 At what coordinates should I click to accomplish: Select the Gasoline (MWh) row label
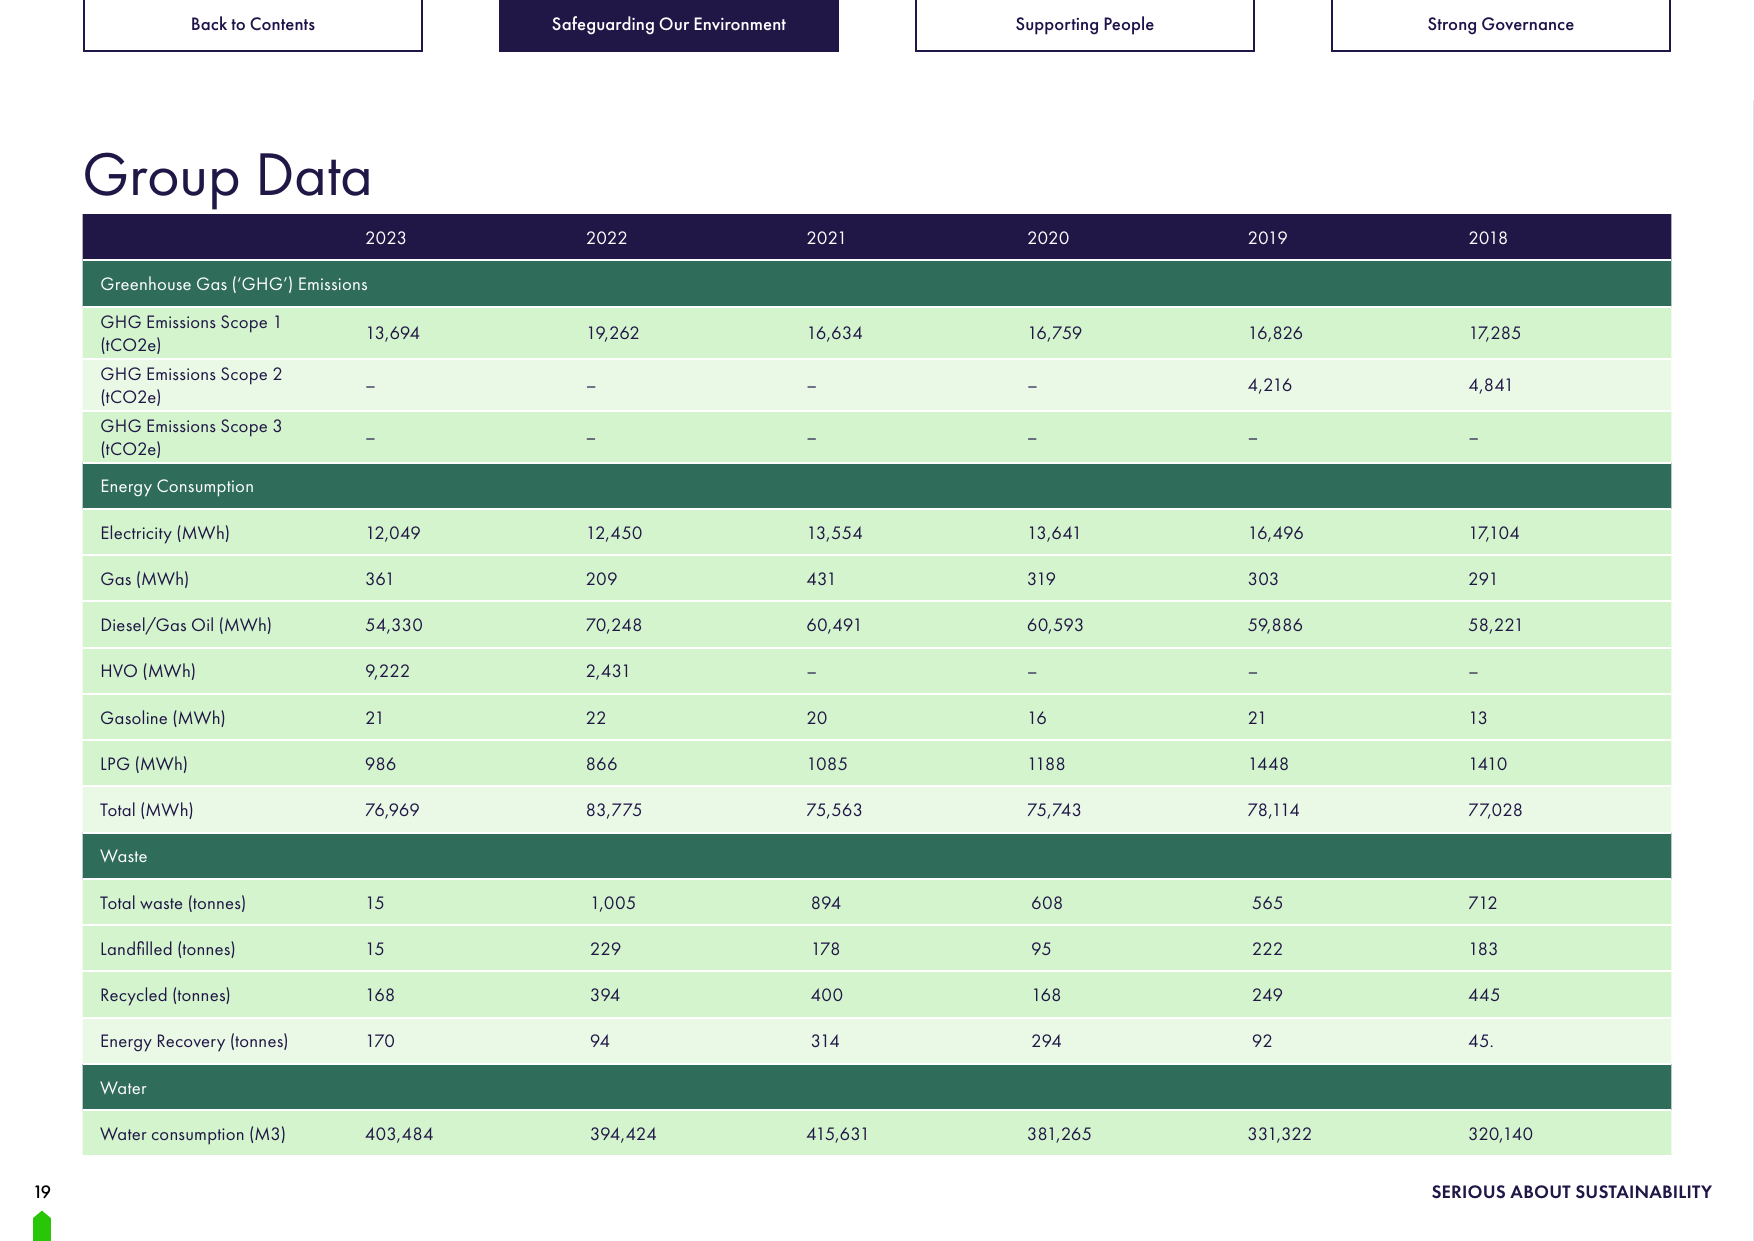tap(163, 718)
